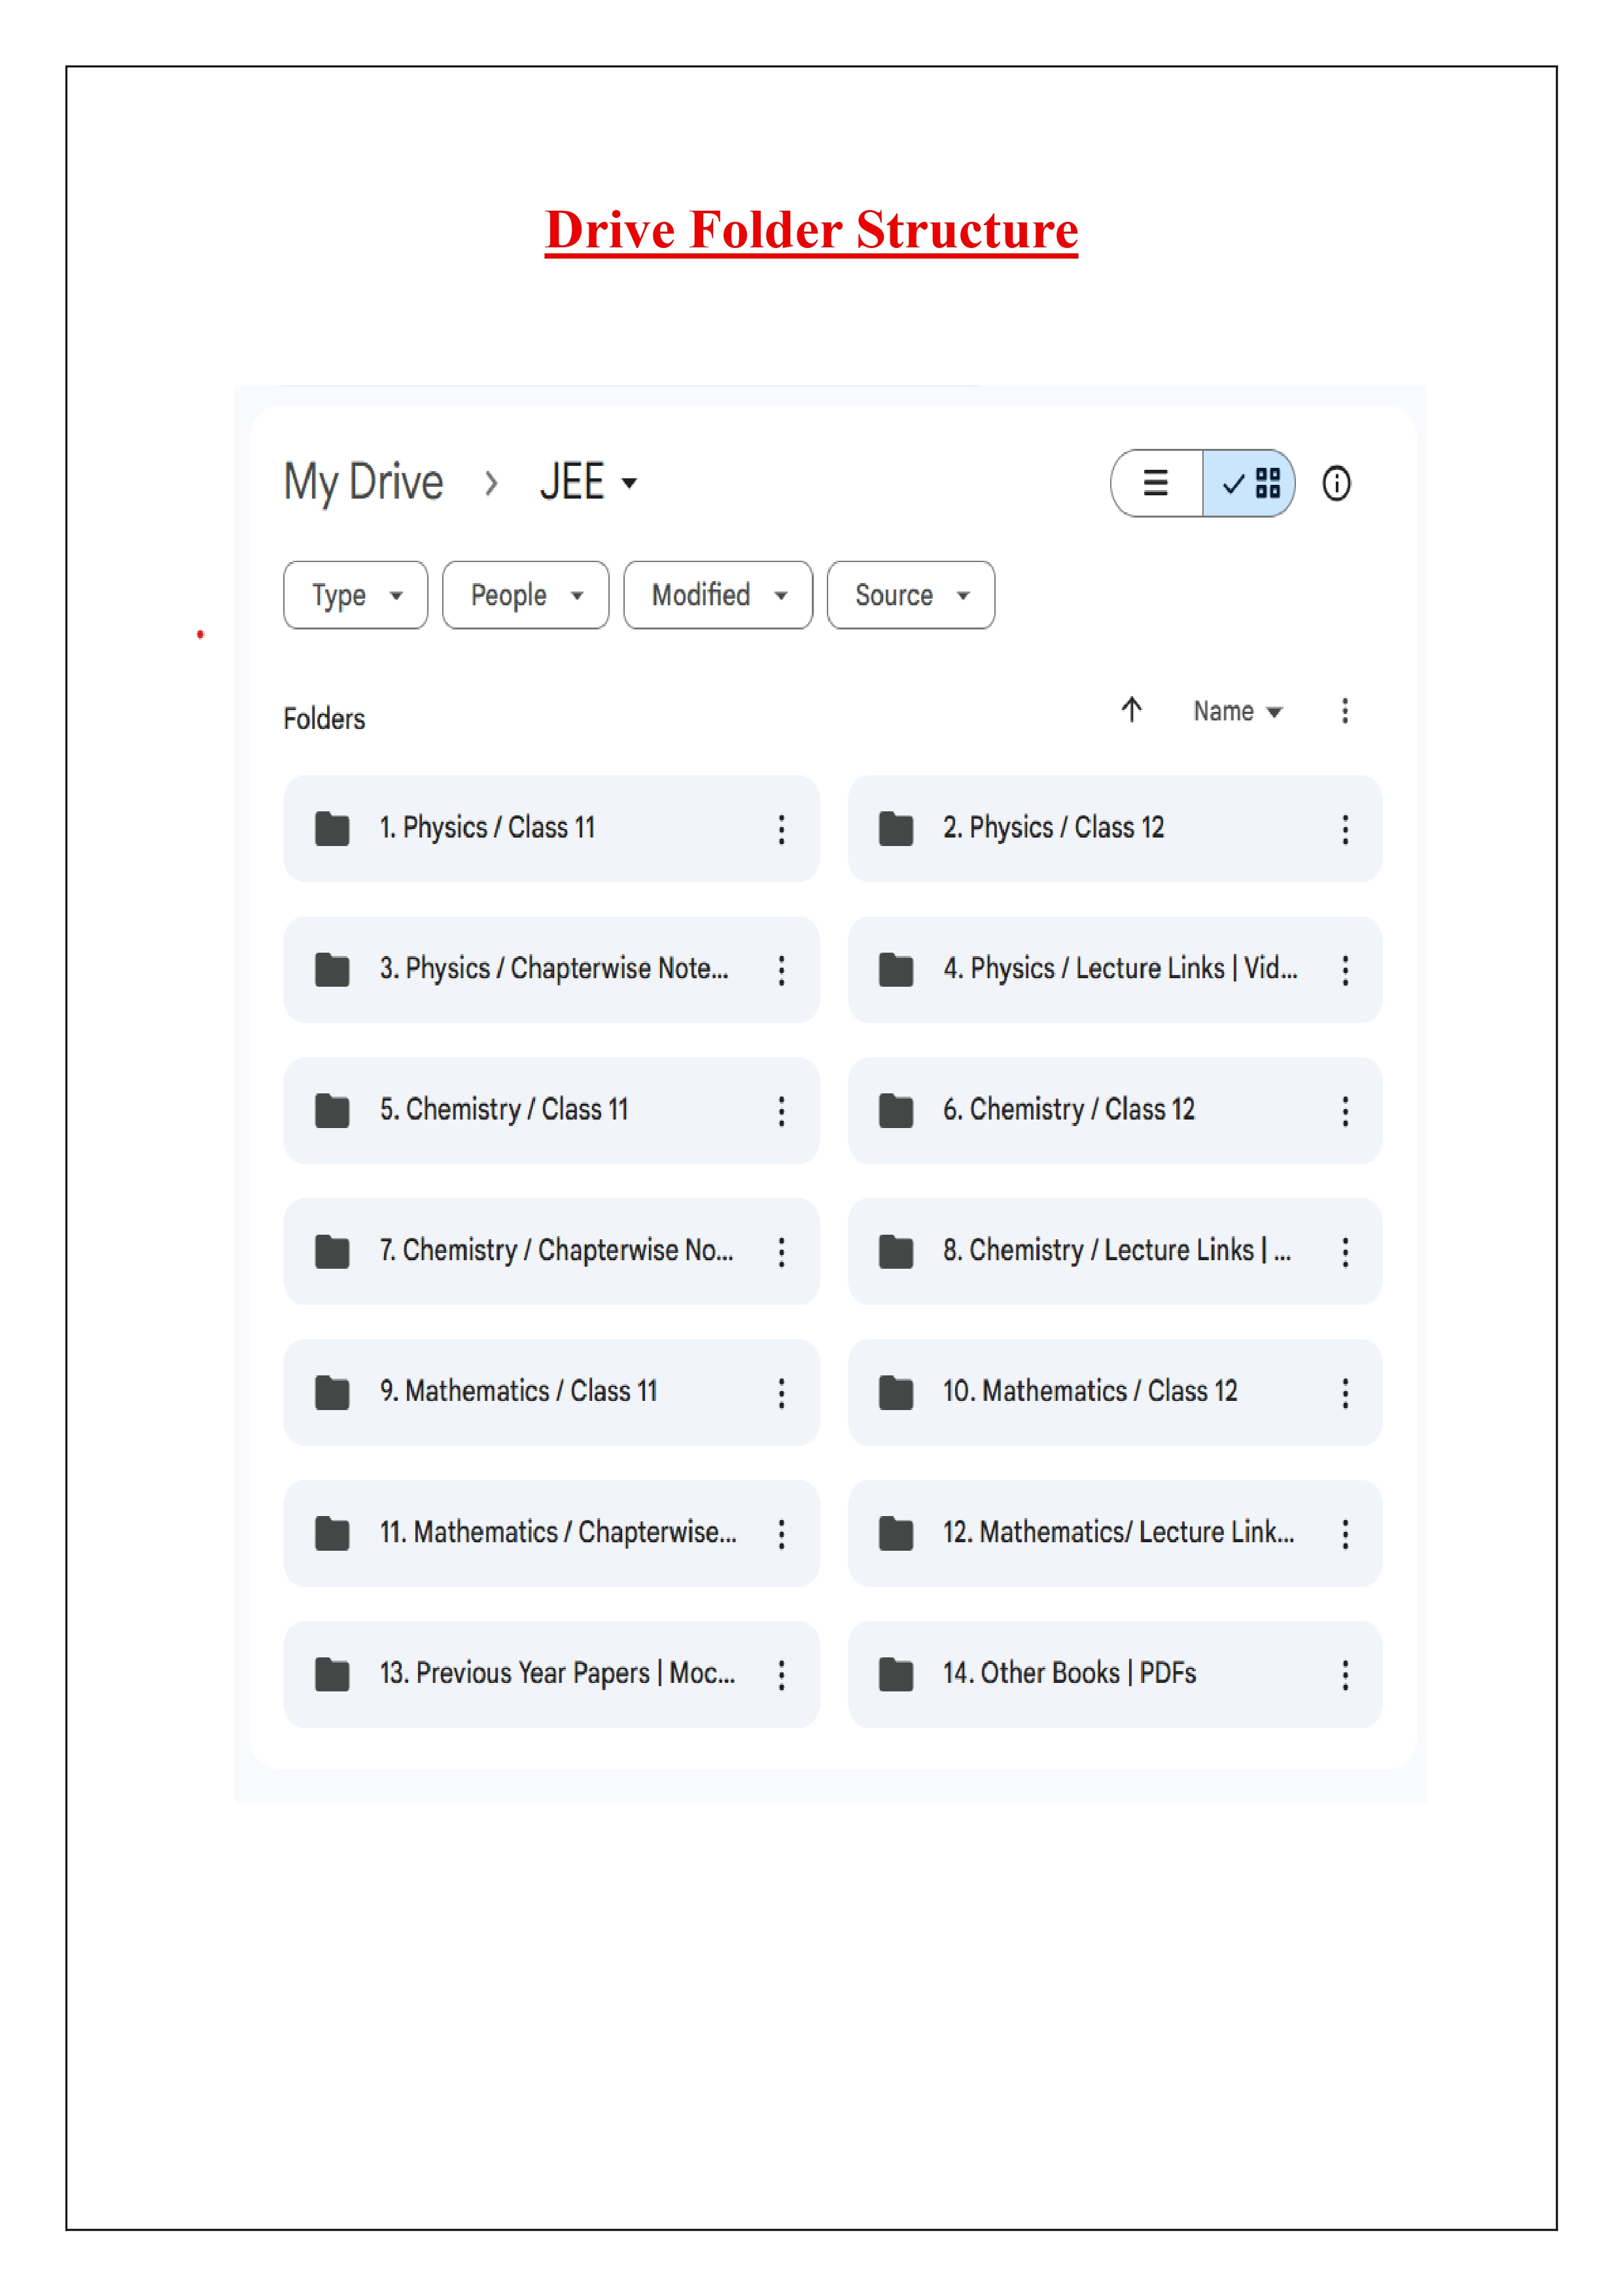Open the folders list overflow menu
Viewport: 1623px width, 2296px height.
(1345, 711)
